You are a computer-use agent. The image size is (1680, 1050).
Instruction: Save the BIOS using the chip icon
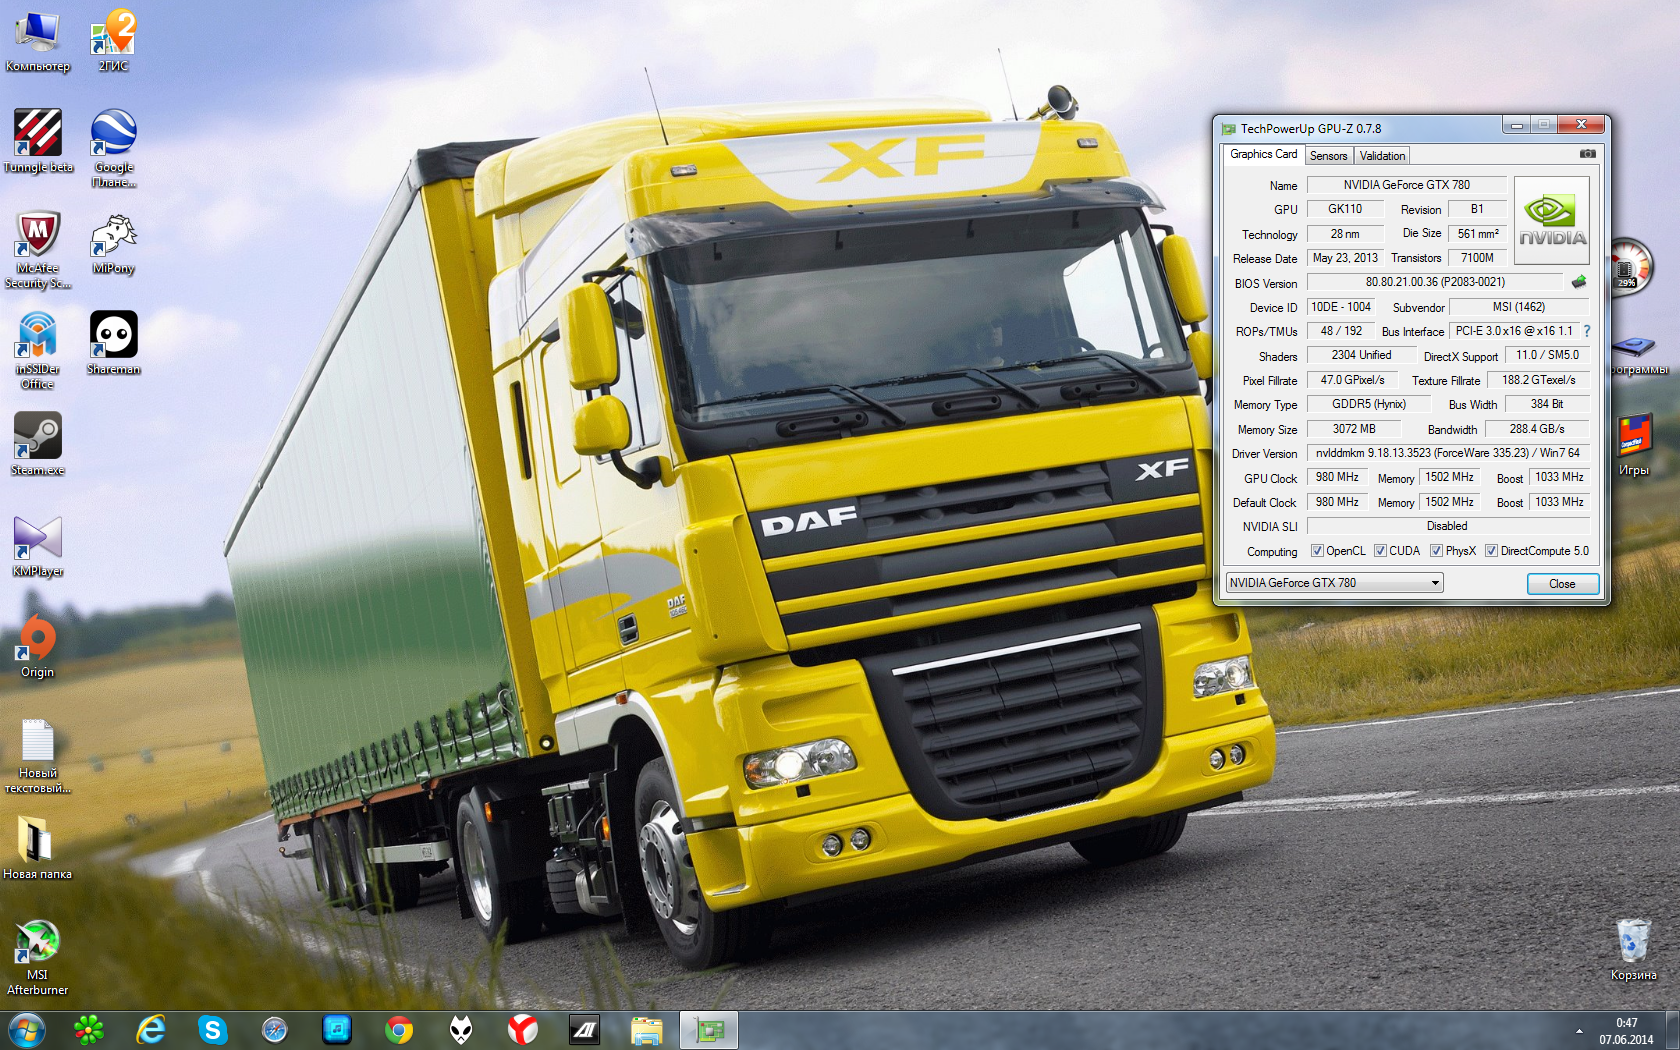pyautogui.click(x=1579, y=282)
